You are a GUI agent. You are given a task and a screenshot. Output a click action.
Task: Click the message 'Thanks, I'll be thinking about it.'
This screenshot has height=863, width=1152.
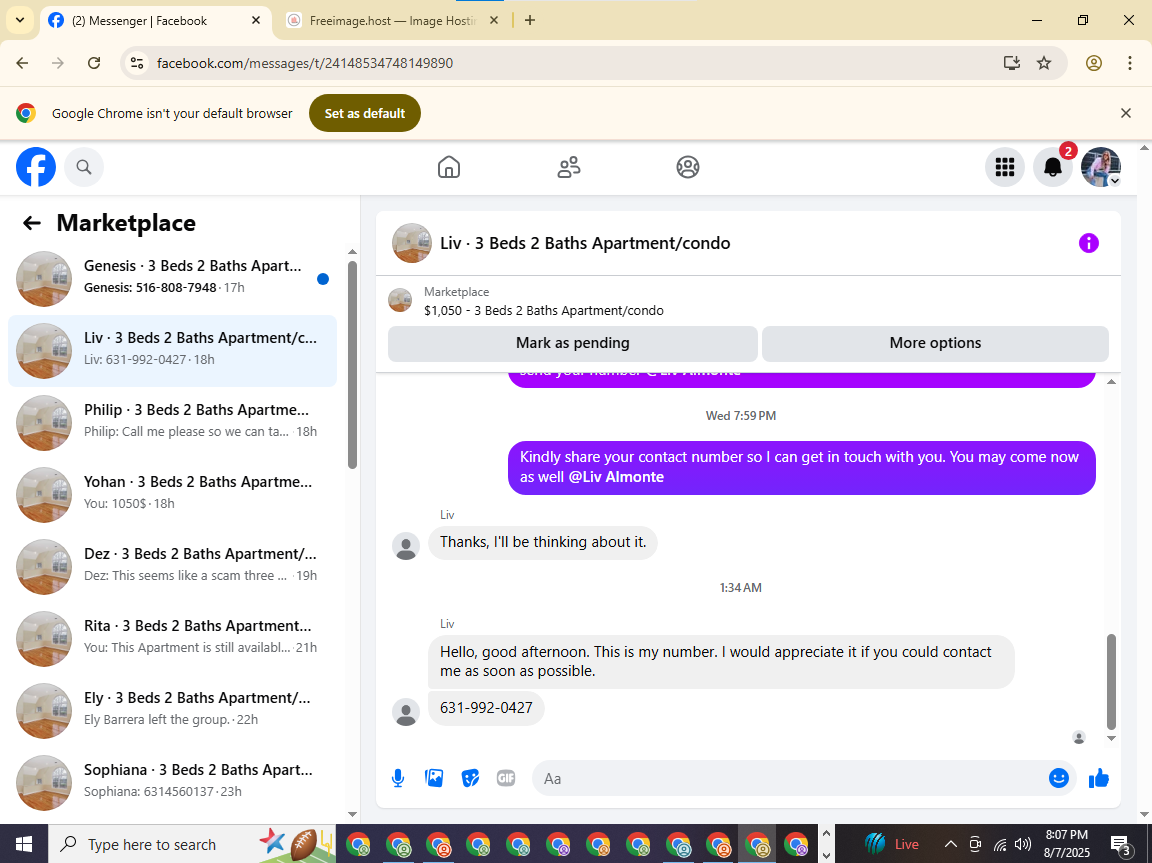coord(543,542)
